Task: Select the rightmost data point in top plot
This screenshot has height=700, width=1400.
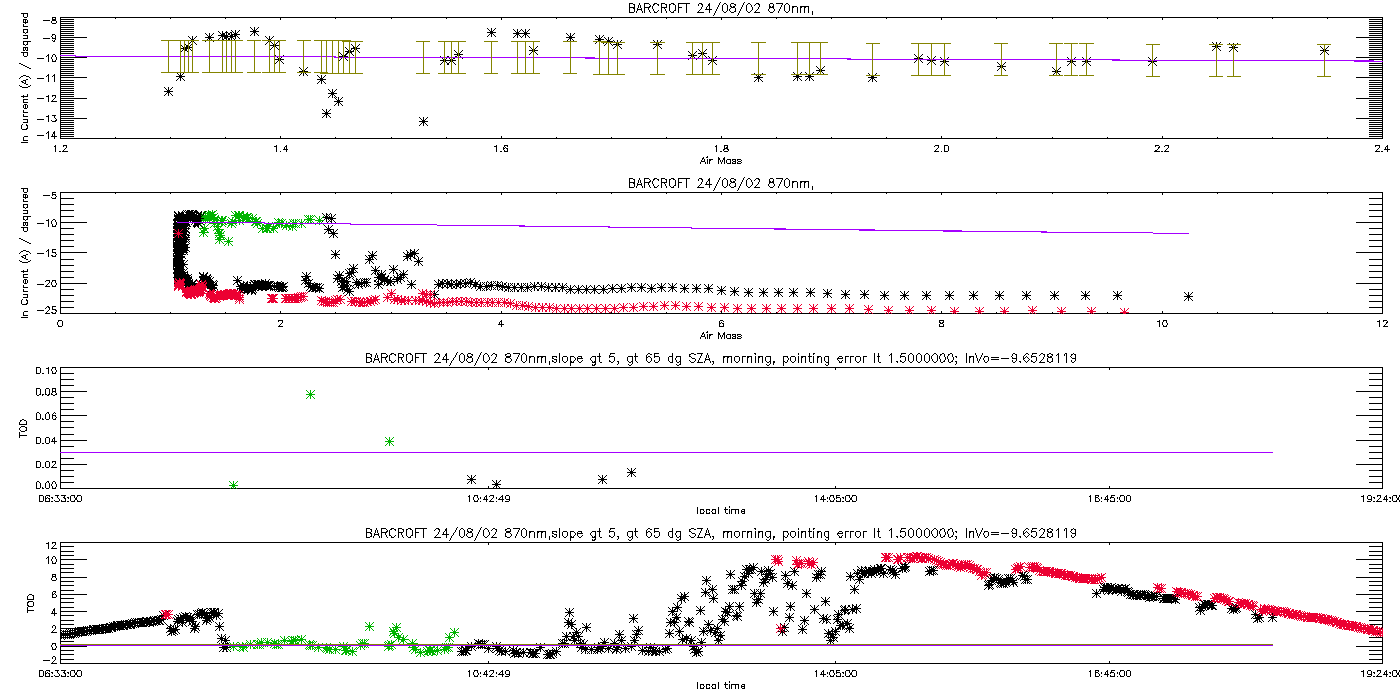Action: point(1324,50)
